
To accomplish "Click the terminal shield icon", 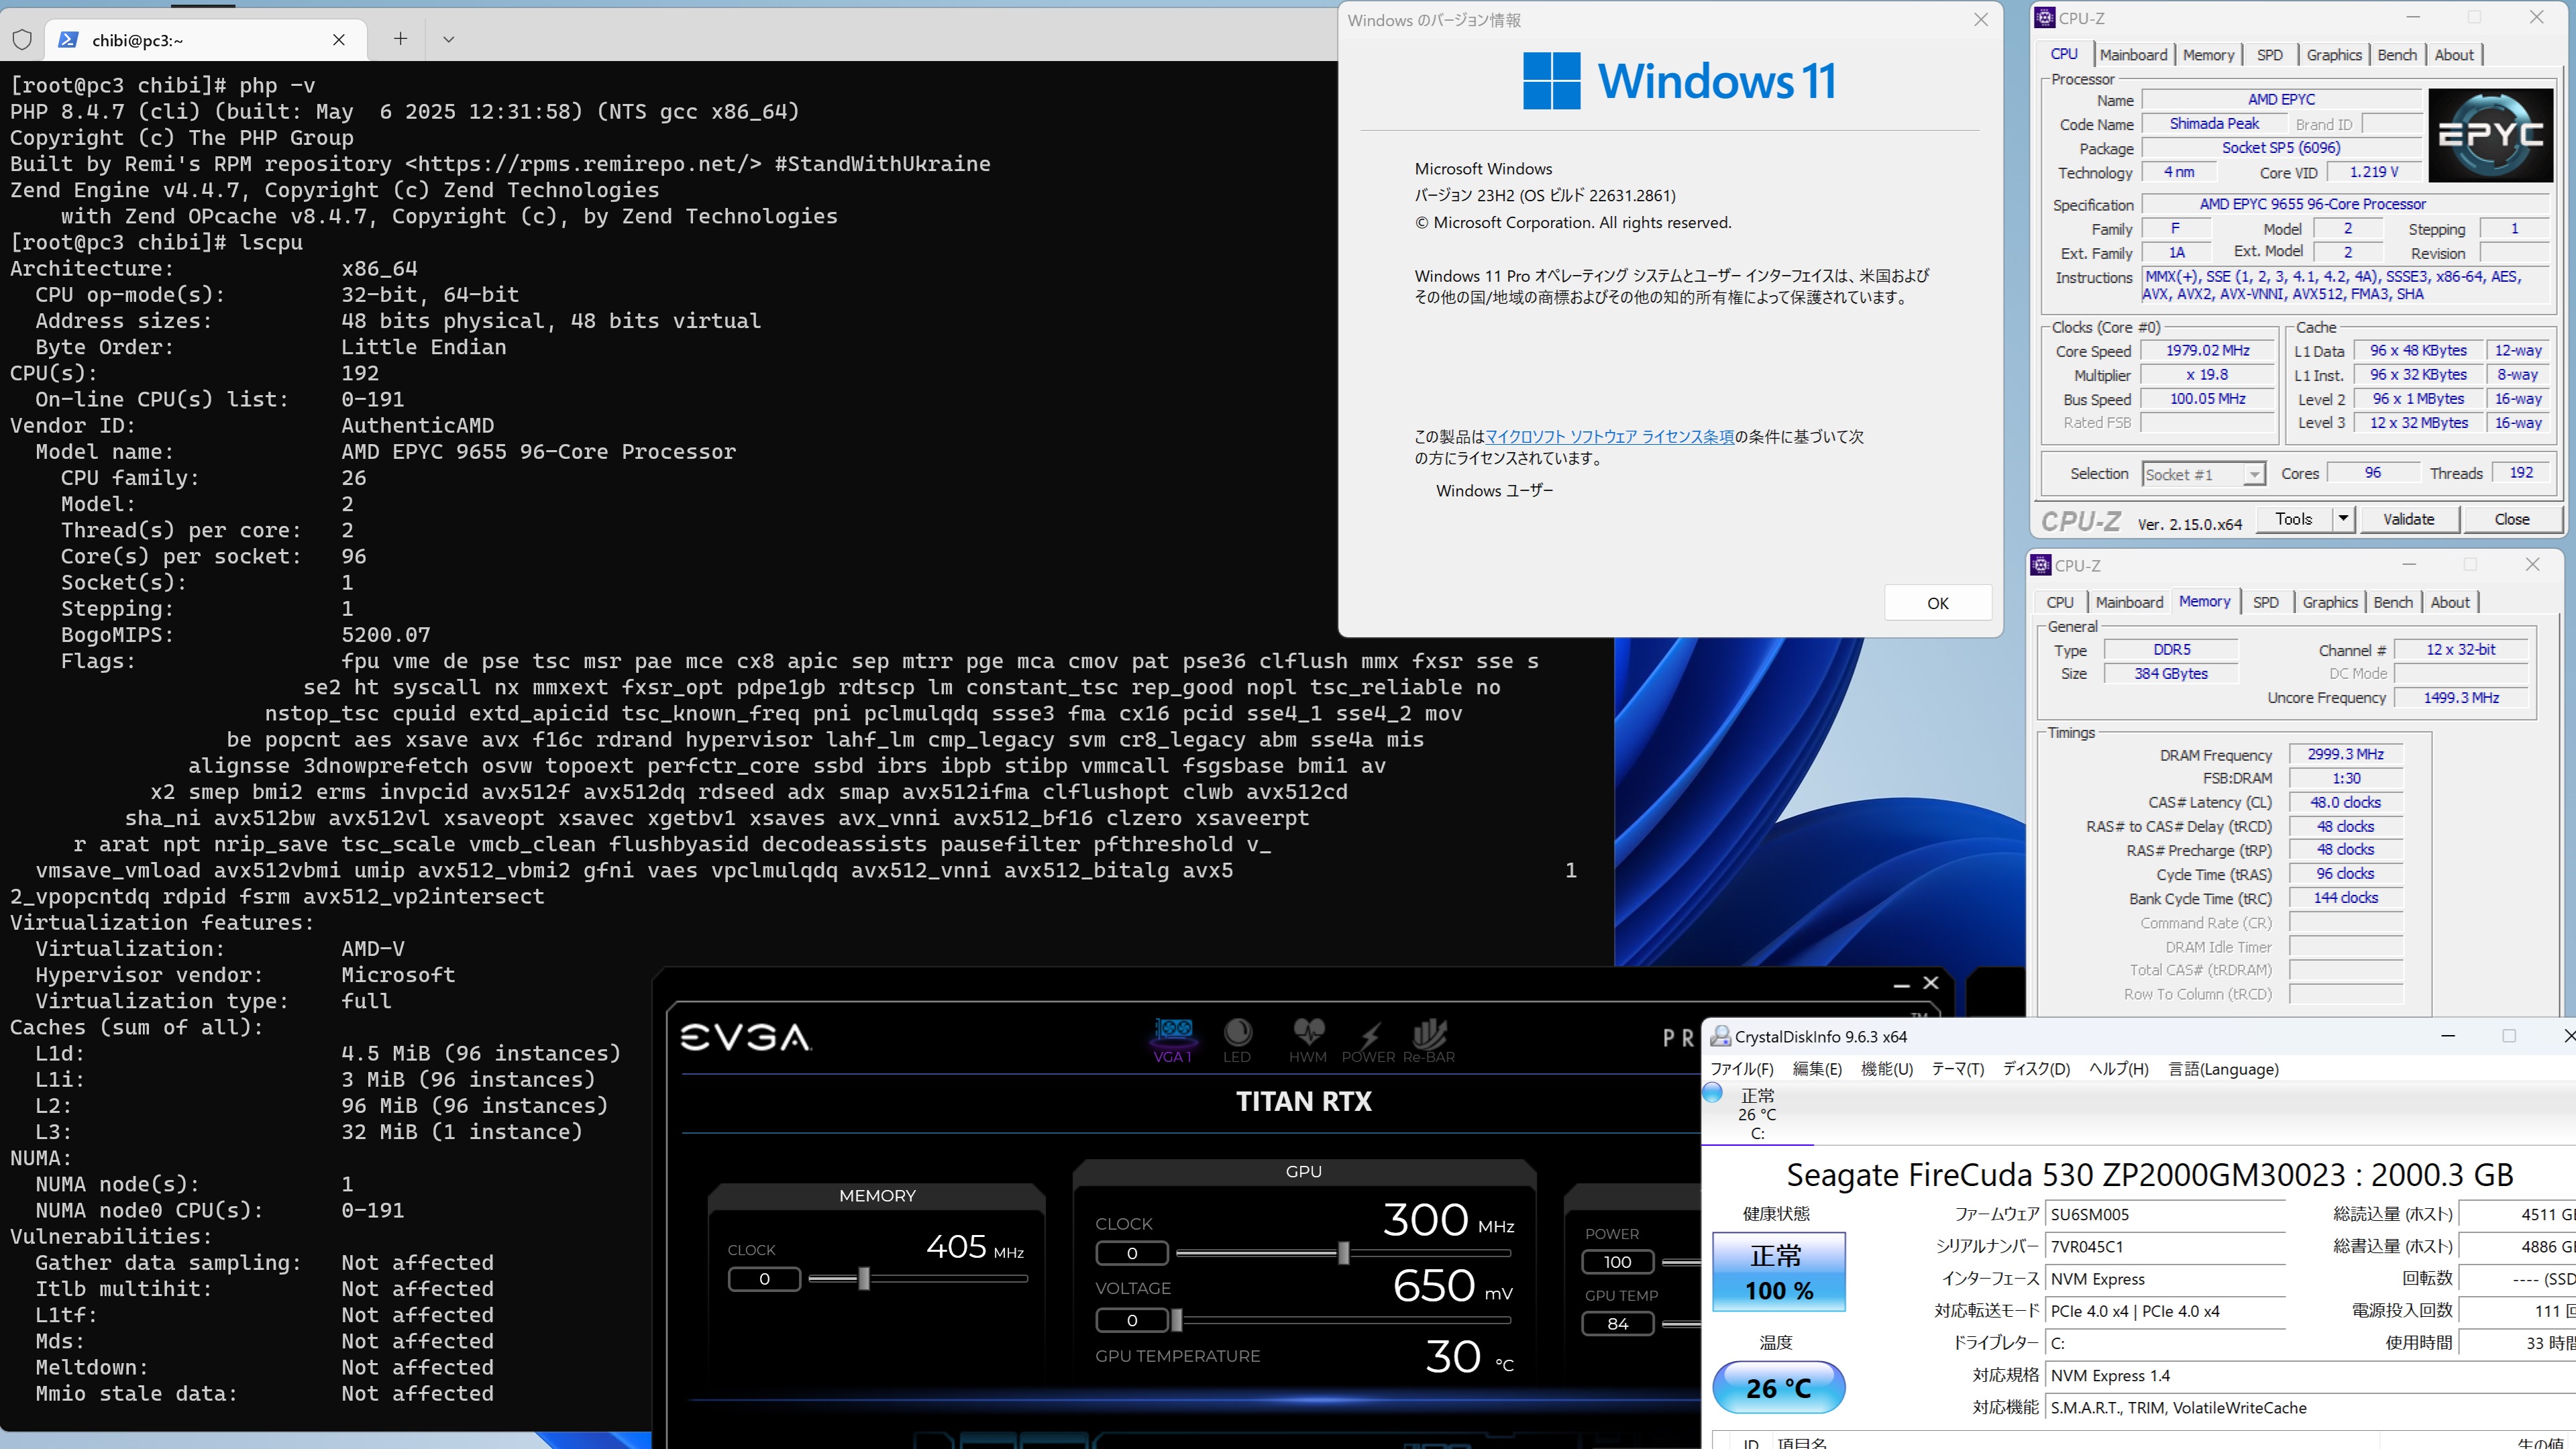I will click(x=22, y=40).
